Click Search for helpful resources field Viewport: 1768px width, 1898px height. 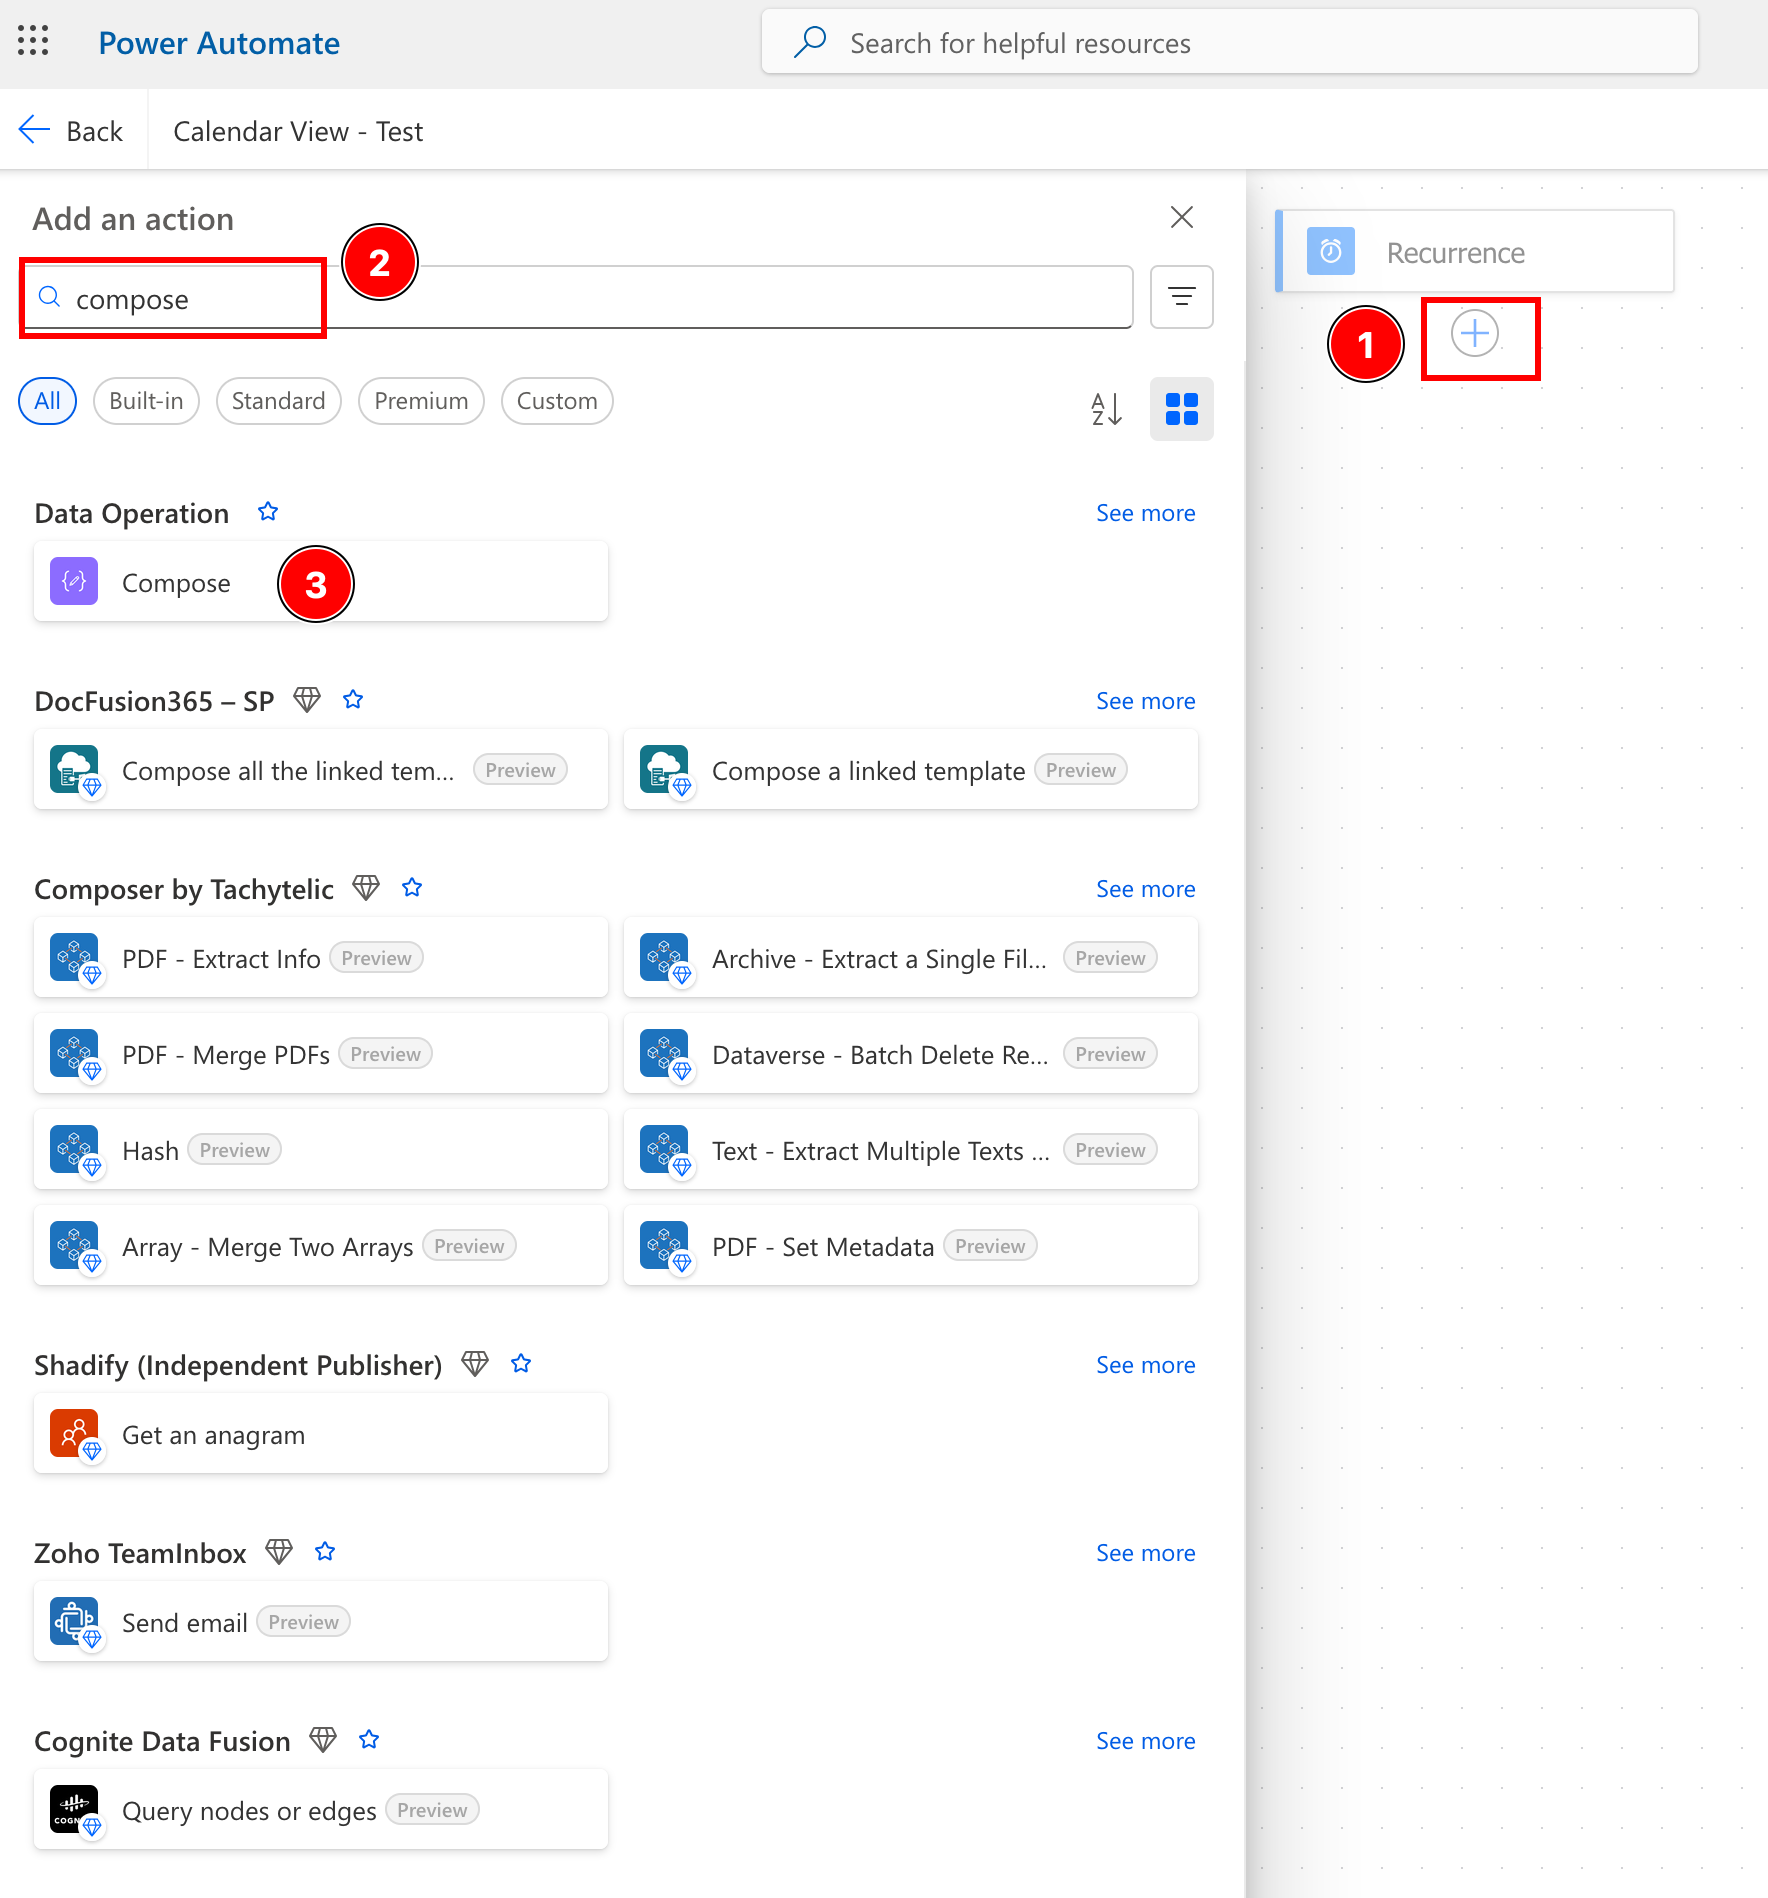(x=1229, y=42)
